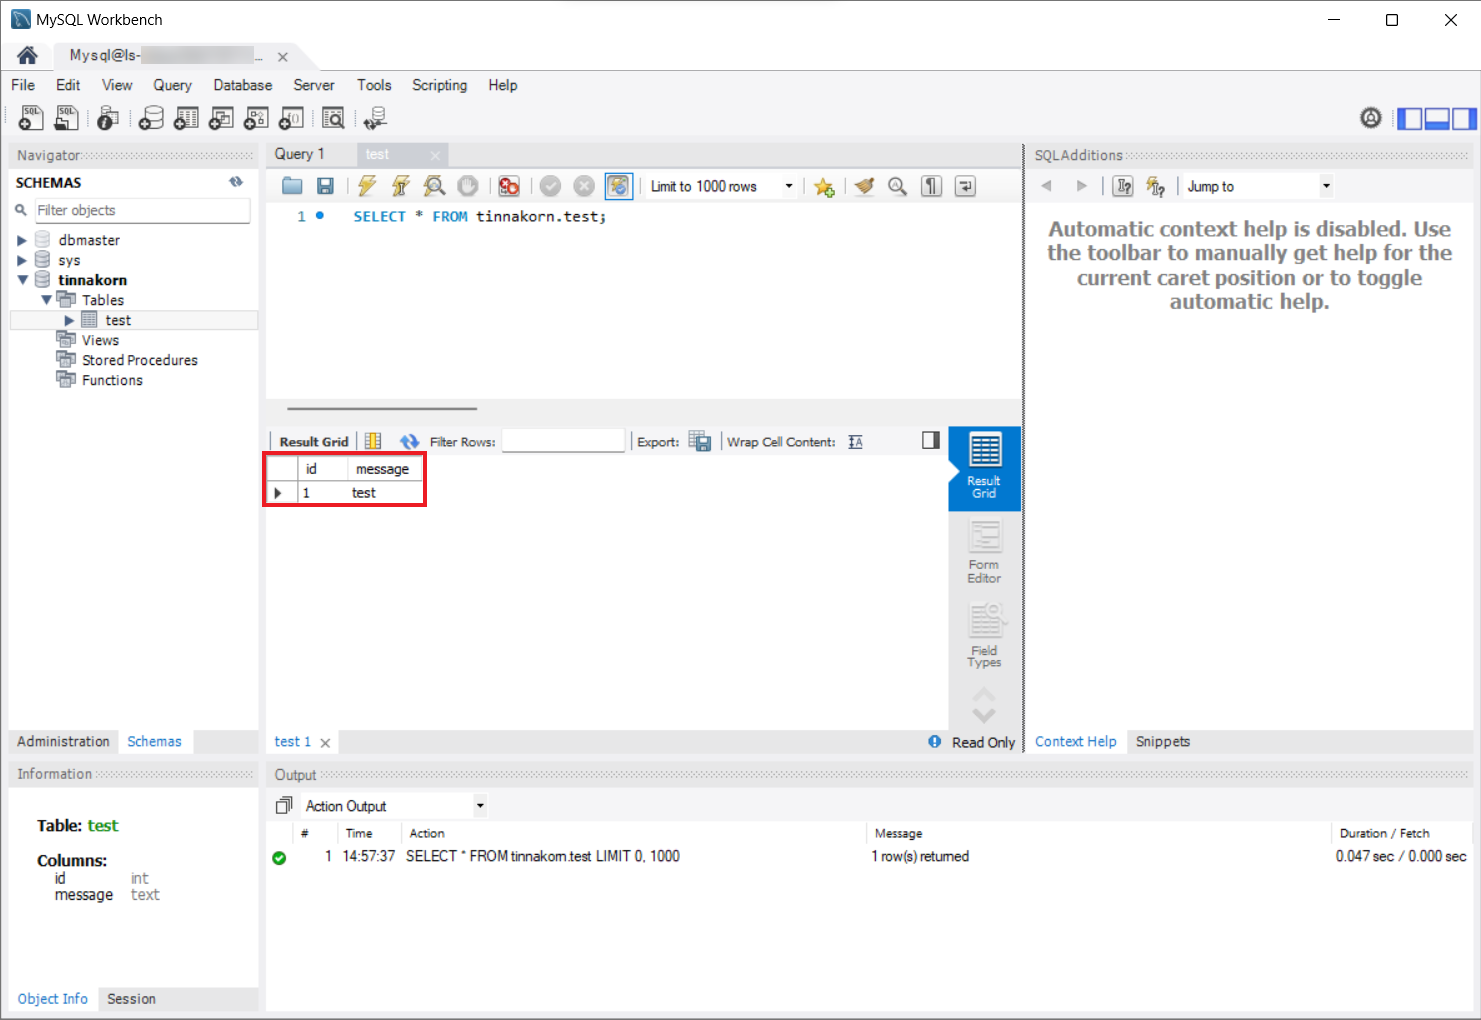Create a new table icon
The height and width of the screenshot is (1020, 1481).
point(186,118)
